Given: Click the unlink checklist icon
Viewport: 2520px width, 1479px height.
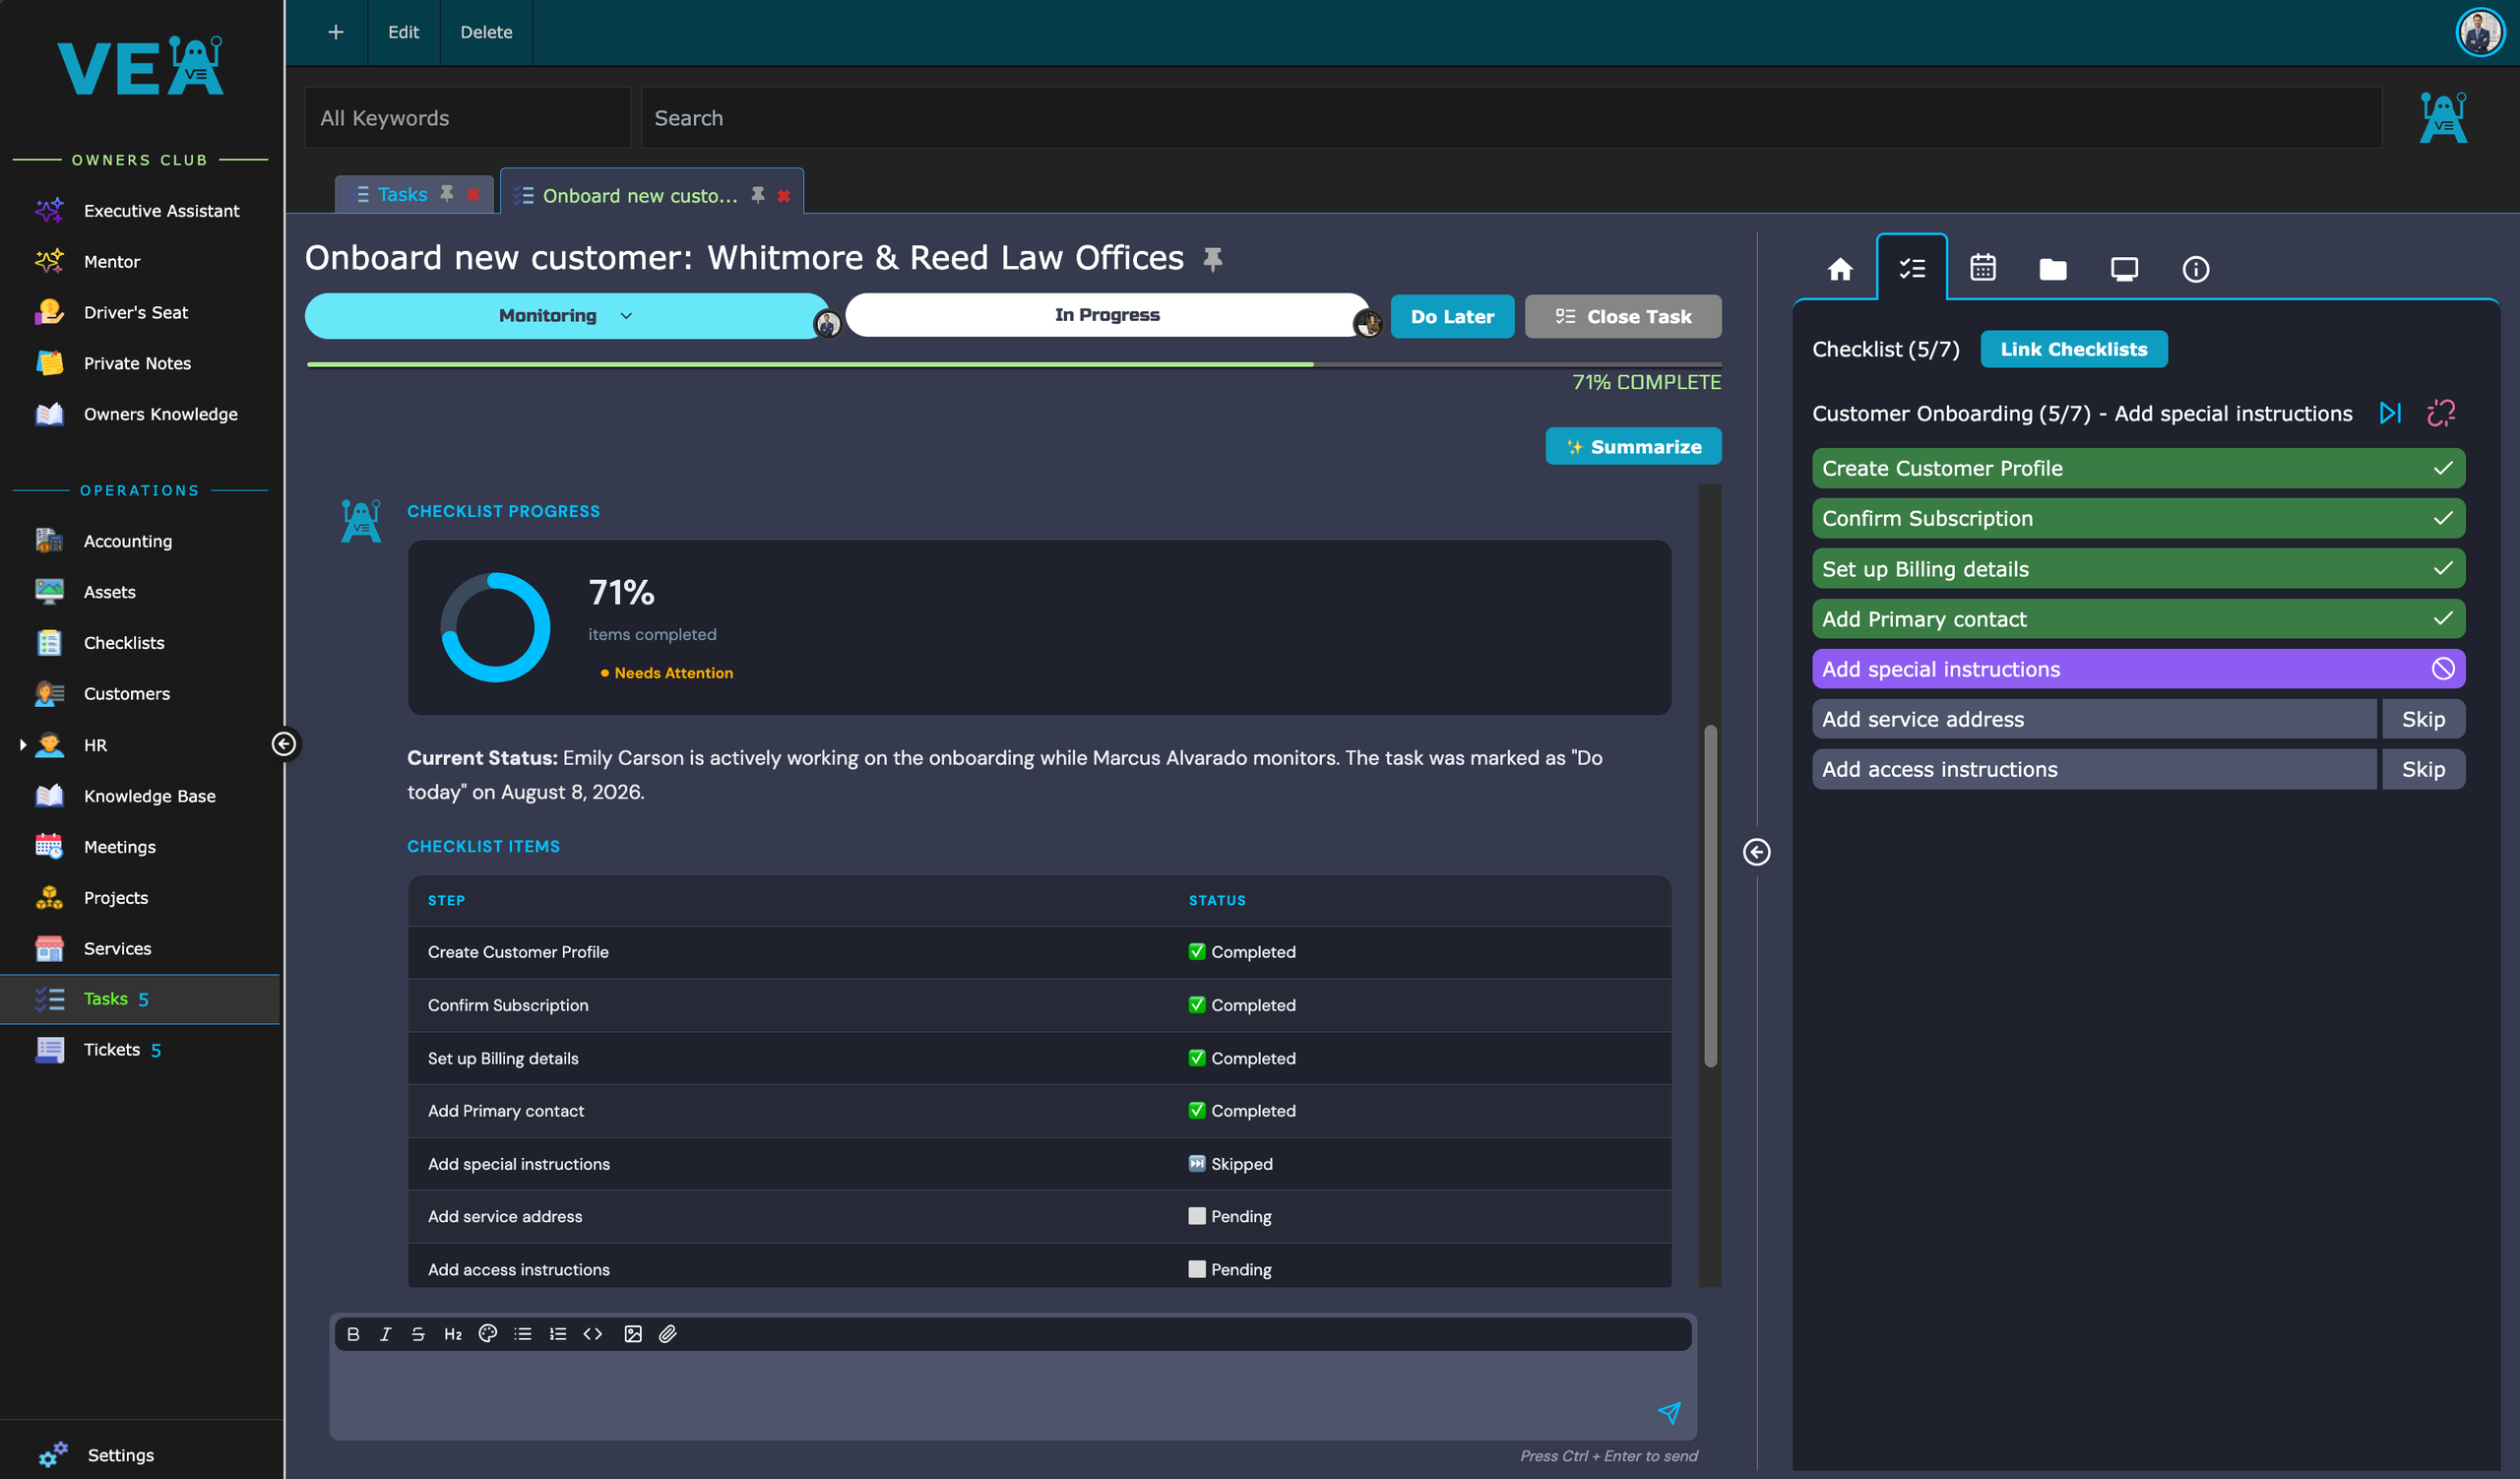Looking at the screenshot, I should point(2441,413).
